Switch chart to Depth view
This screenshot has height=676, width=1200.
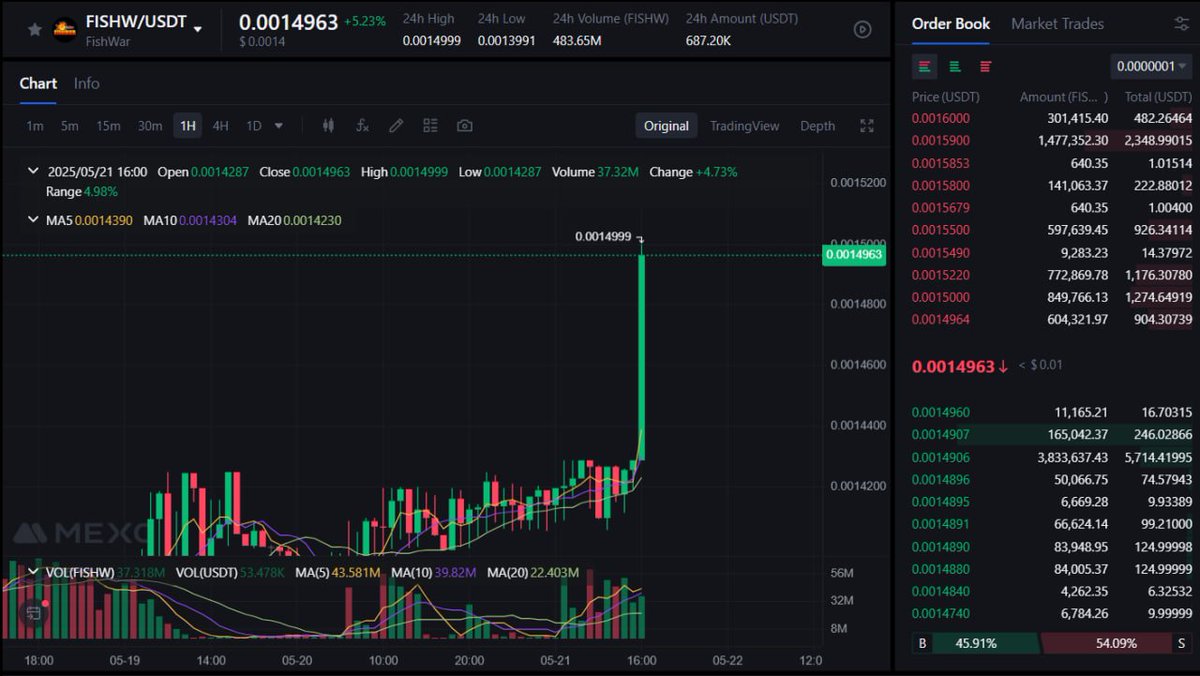click(x=817, y=125)
